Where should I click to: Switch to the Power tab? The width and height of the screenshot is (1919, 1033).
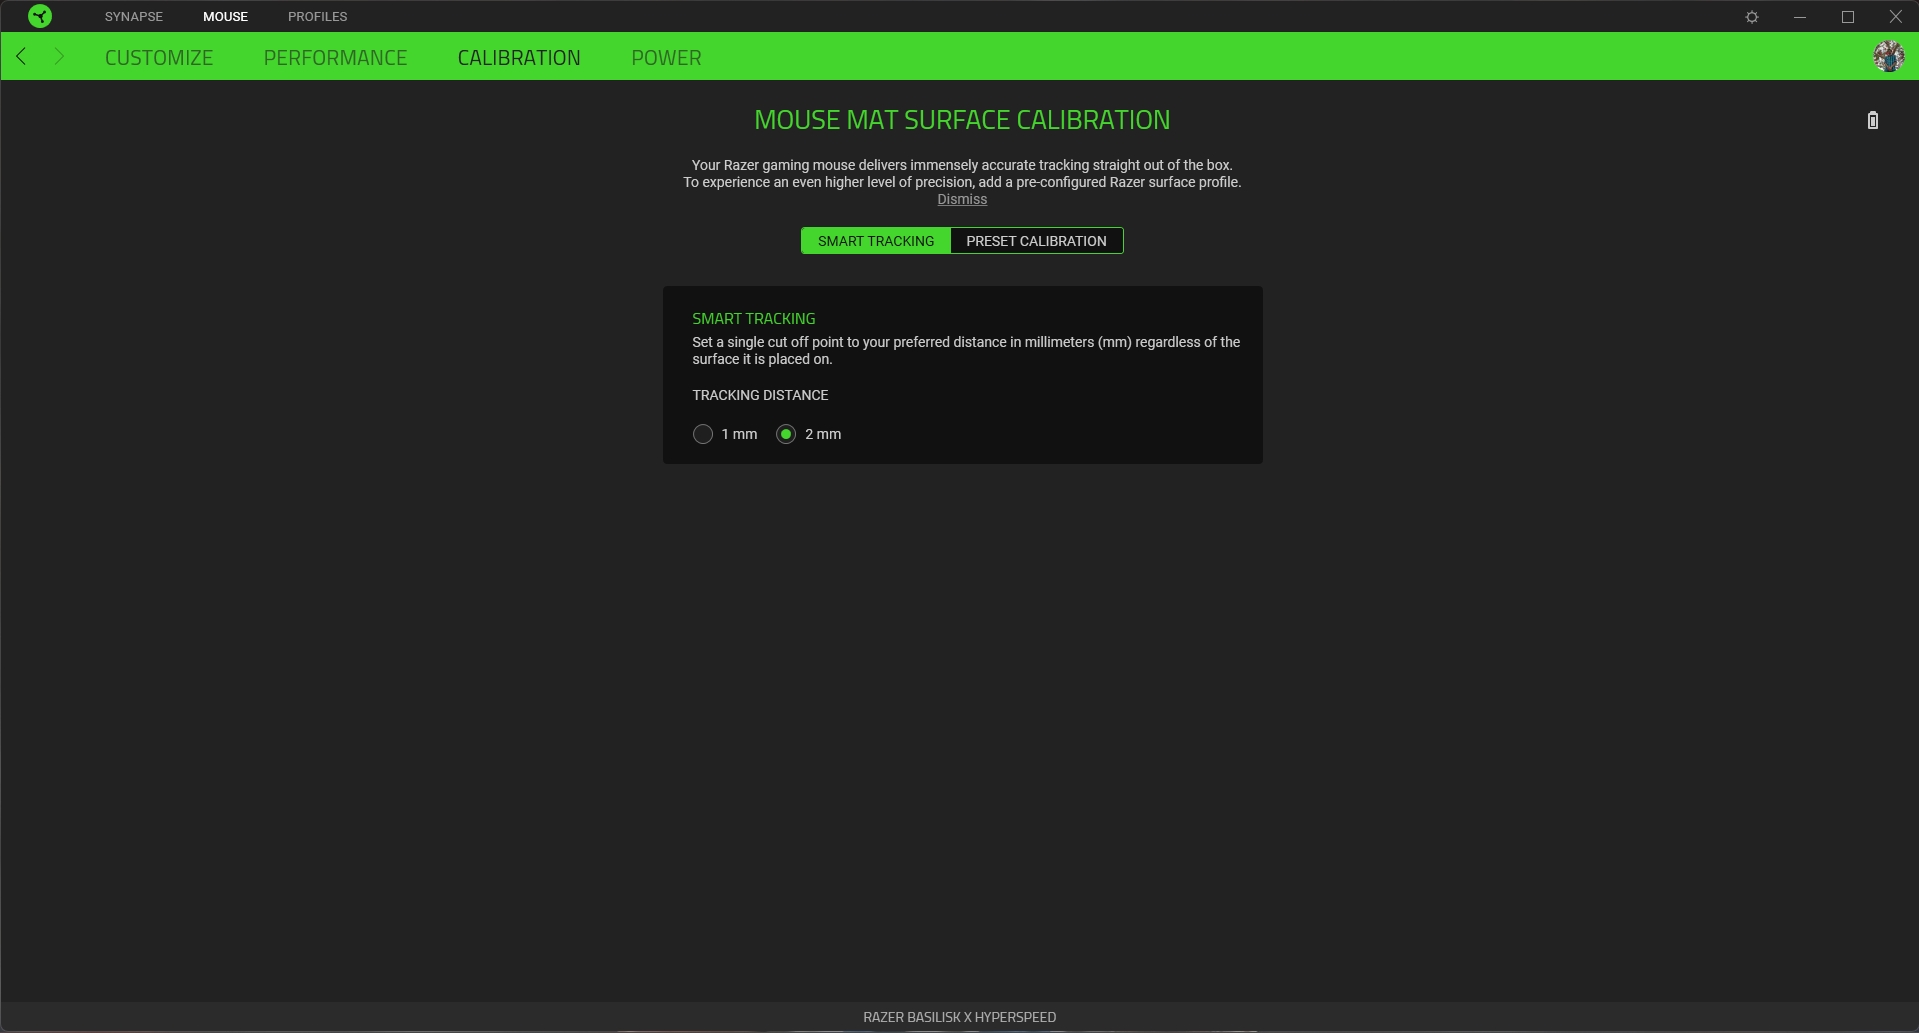point(666,57)
